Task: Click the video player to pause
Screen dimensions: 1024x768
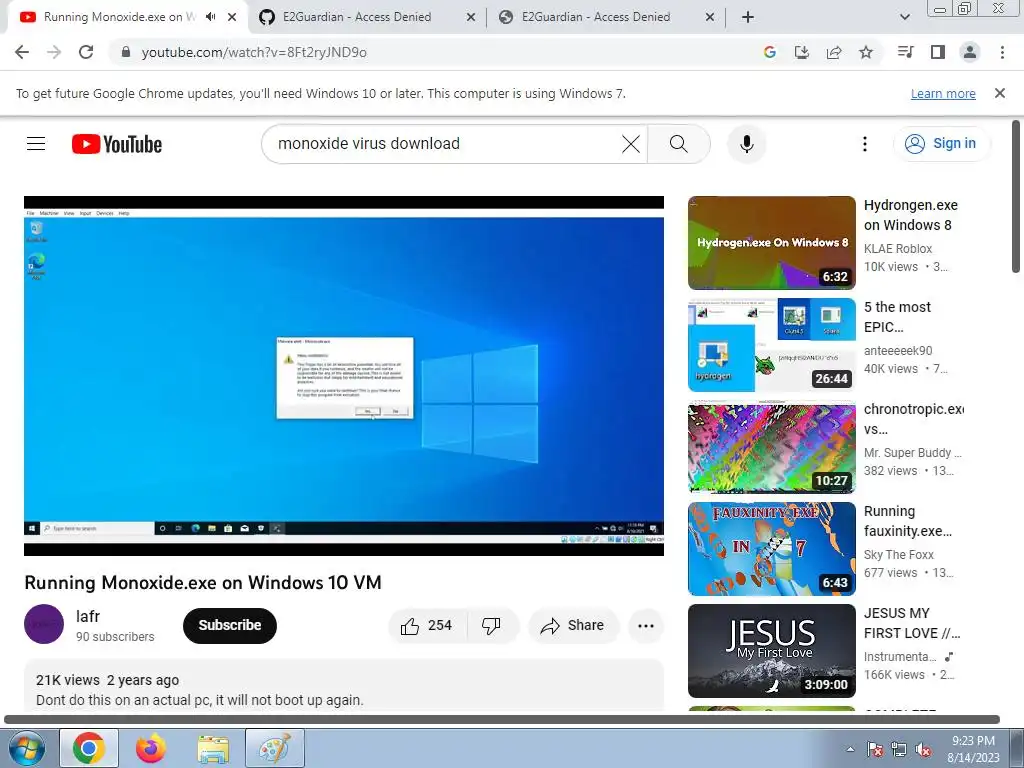Action: (x=344, y=376)
